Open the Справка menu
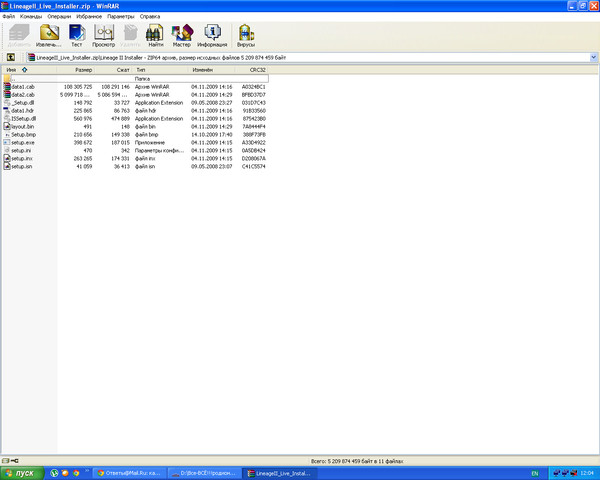 pyautogui.click(x=150, y=16)
